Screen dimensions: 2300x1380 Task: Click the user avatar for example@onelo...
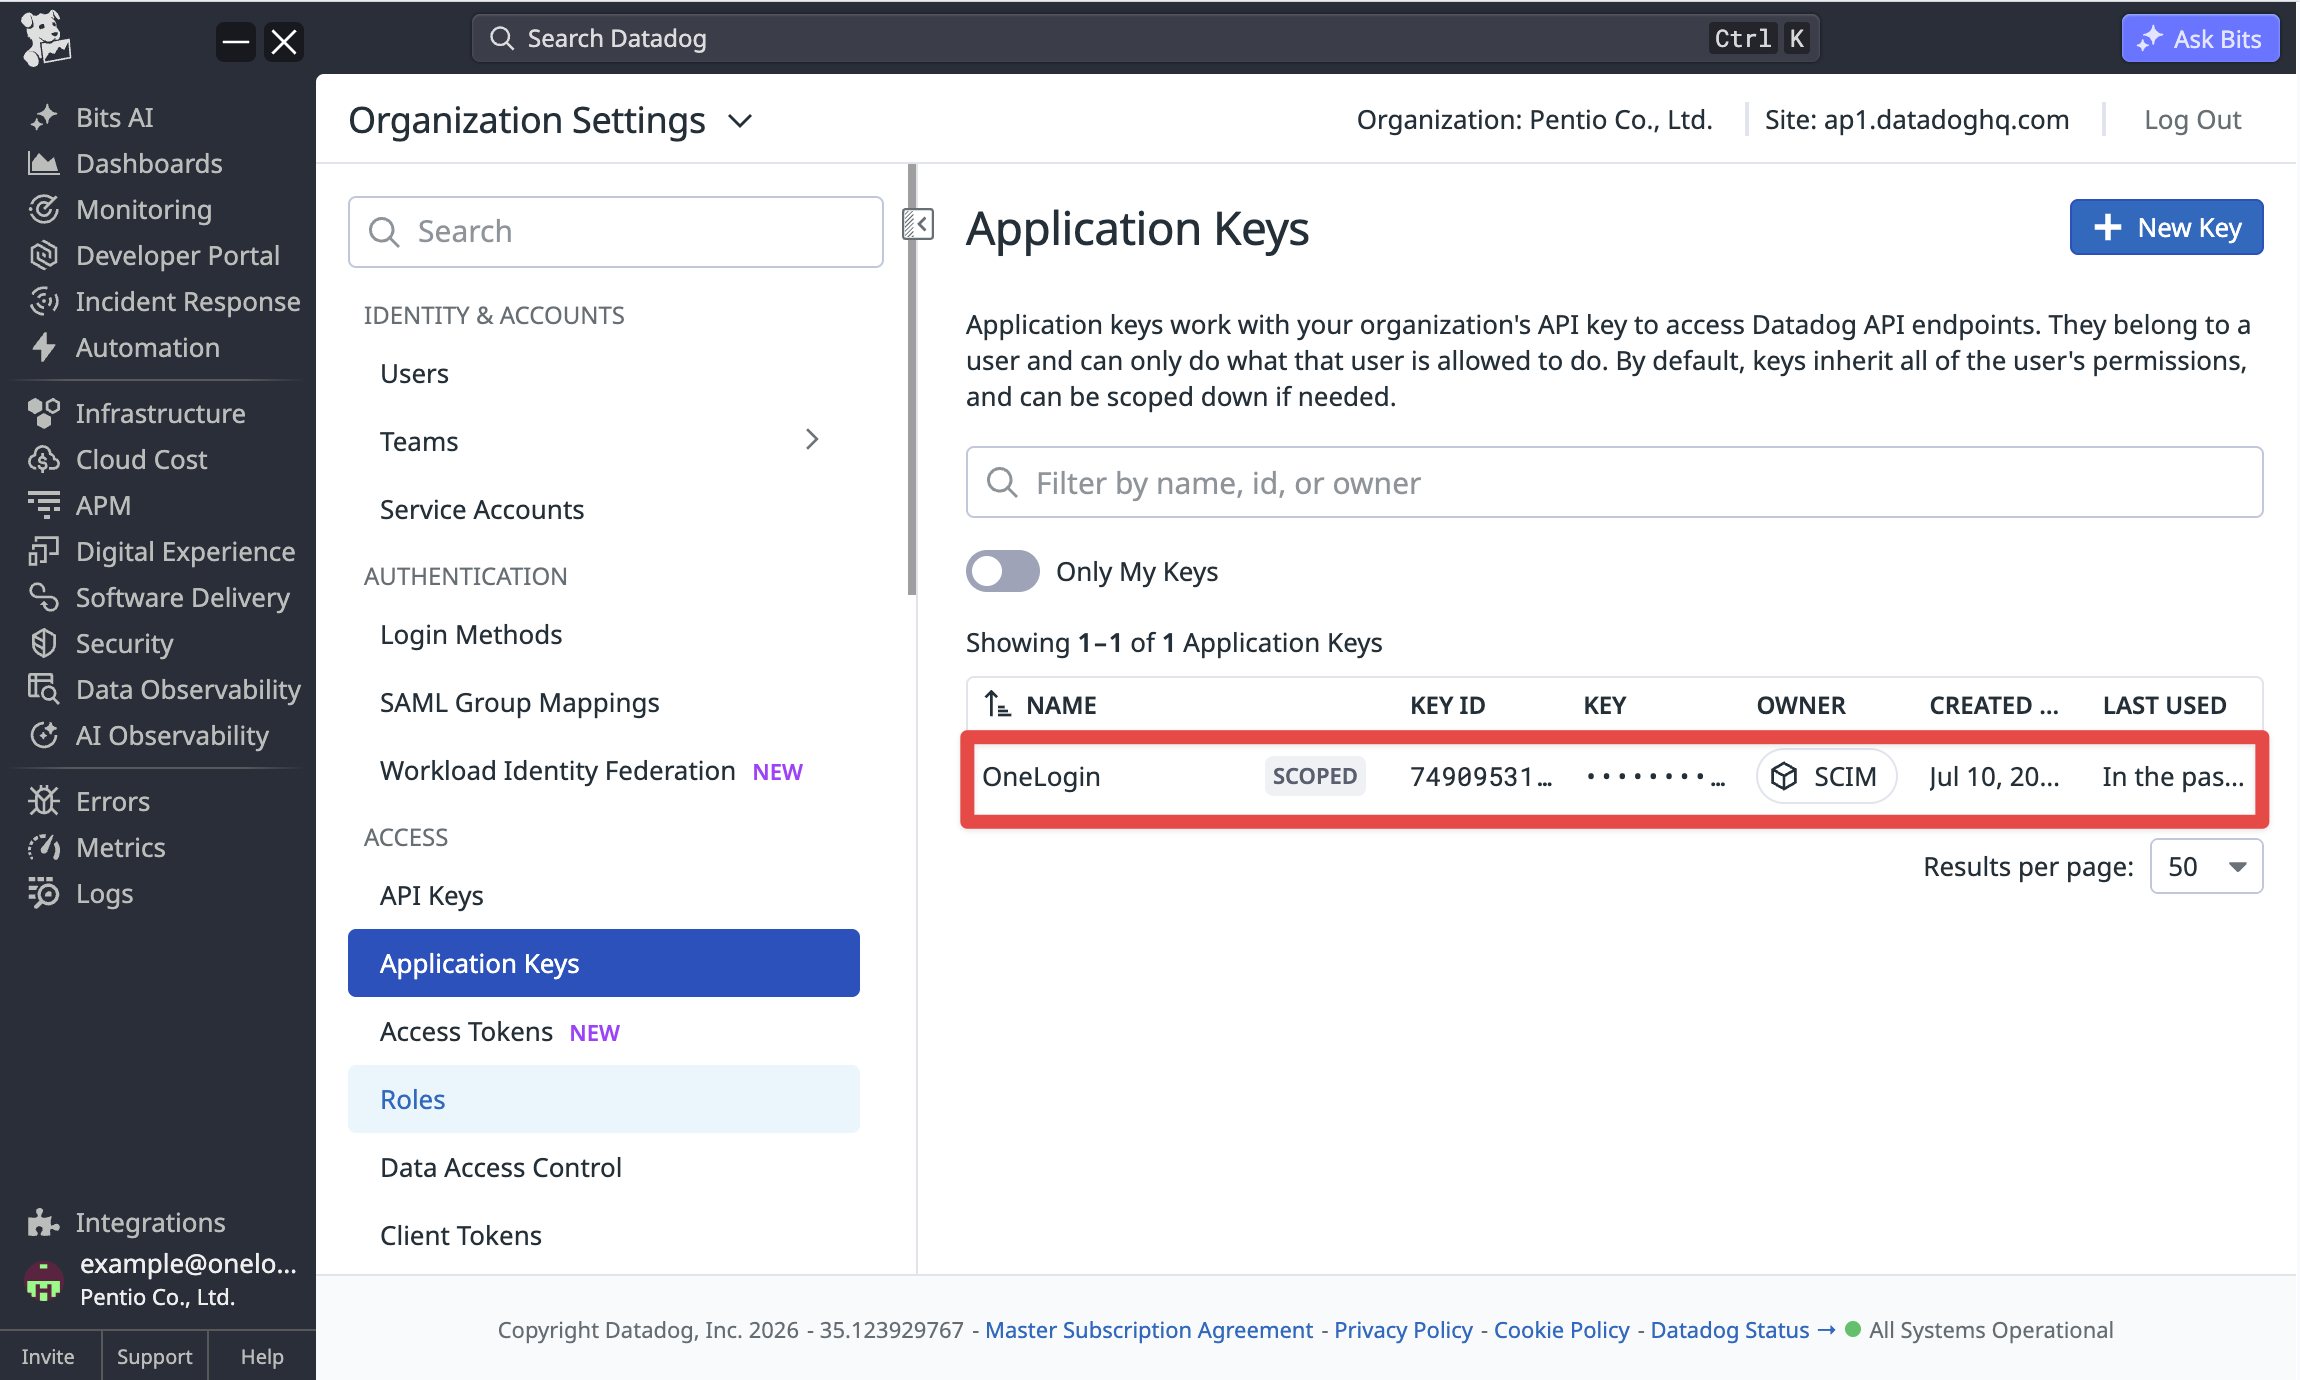pyautogui.click(x=43, y=1281)
